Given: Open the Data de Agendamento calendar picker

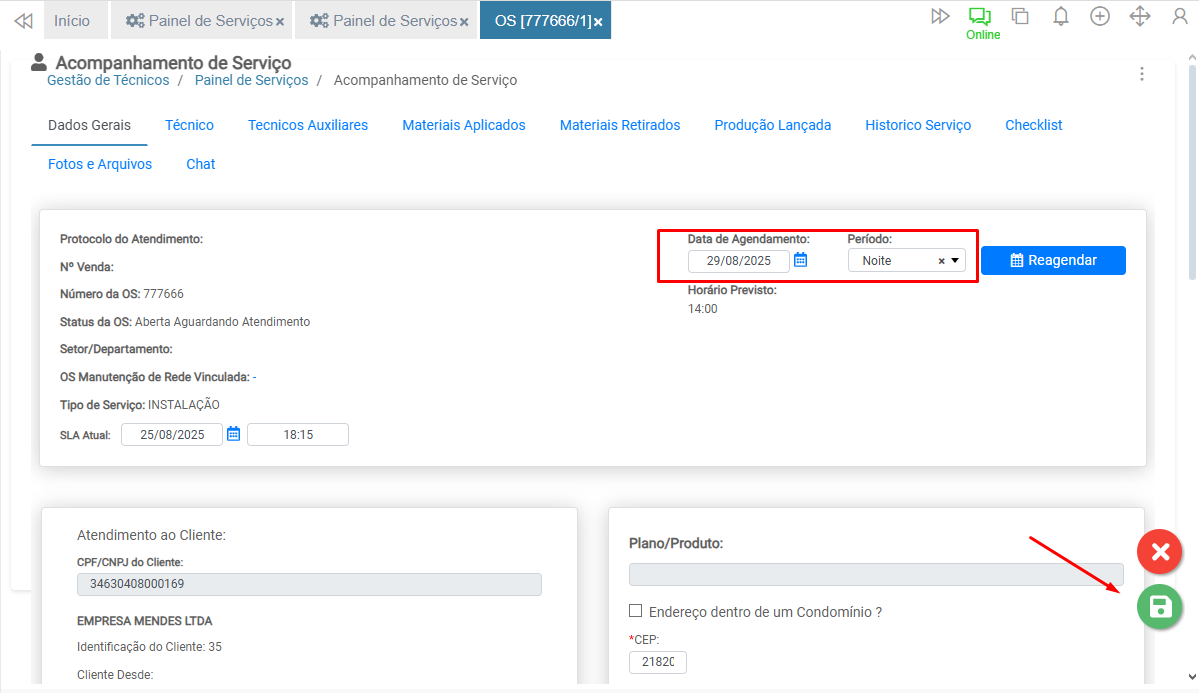Looking at the screenshot, I should click(800, 260).
